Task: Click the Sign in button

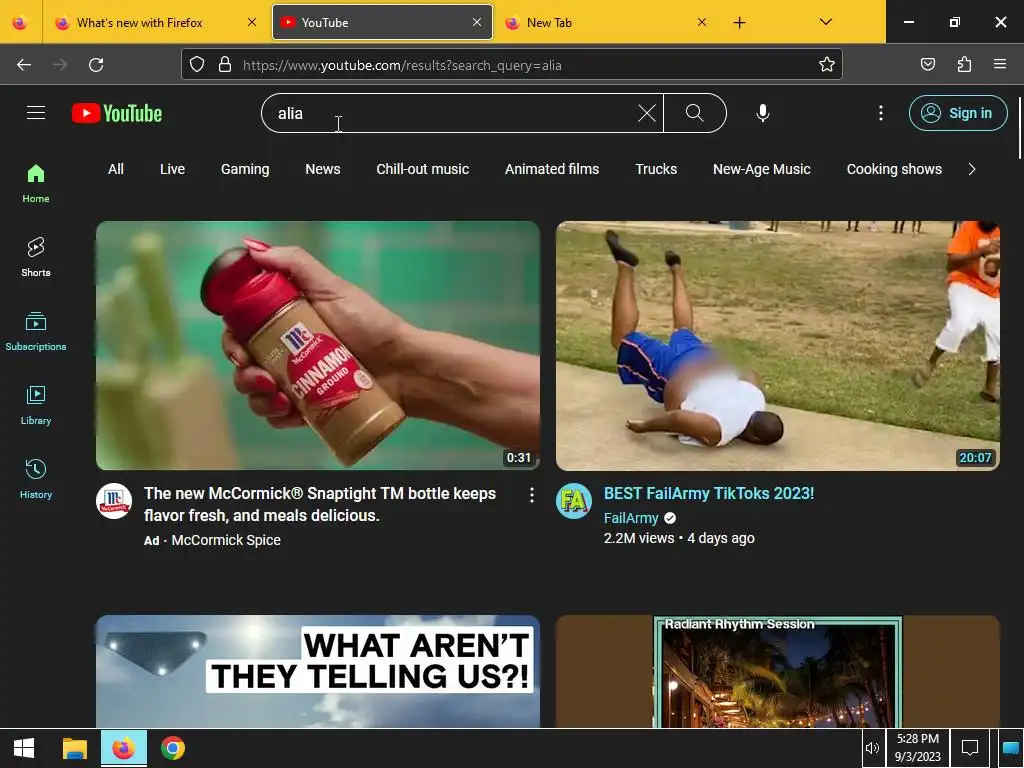Action: pos(958,113)
